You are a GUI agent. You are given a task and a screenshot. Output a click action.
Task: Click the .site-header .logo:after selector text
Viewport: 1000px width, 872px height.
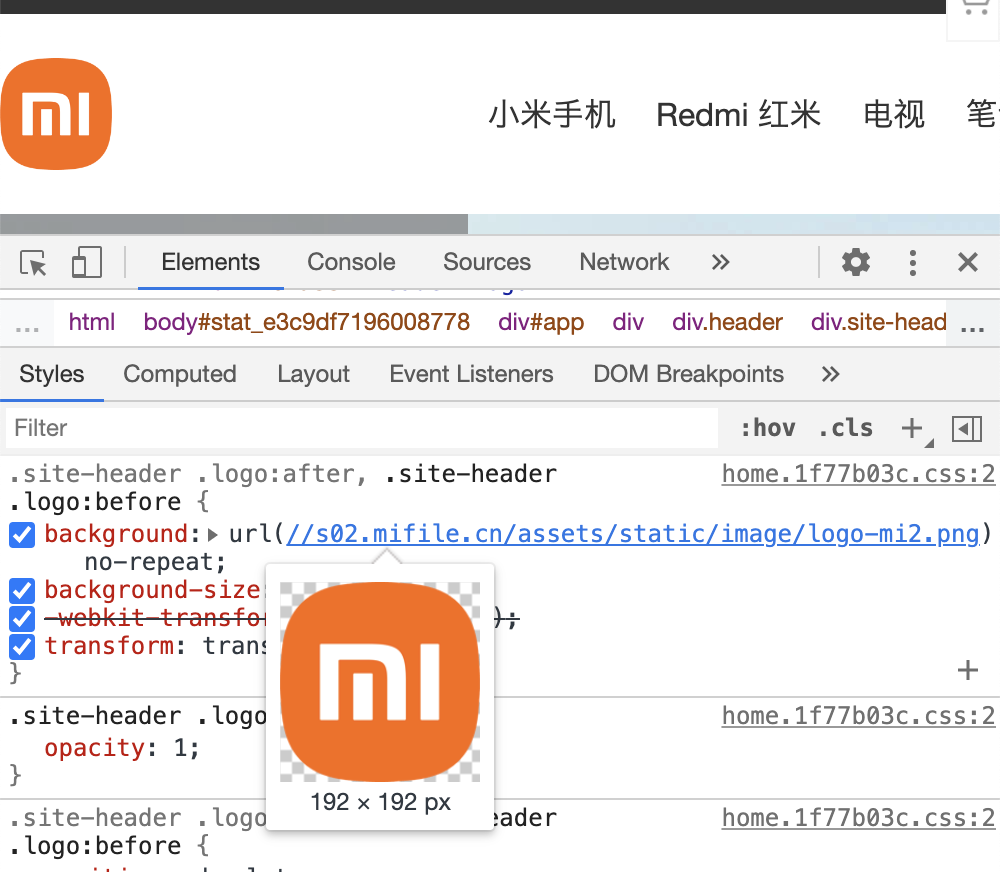point(182,474)
